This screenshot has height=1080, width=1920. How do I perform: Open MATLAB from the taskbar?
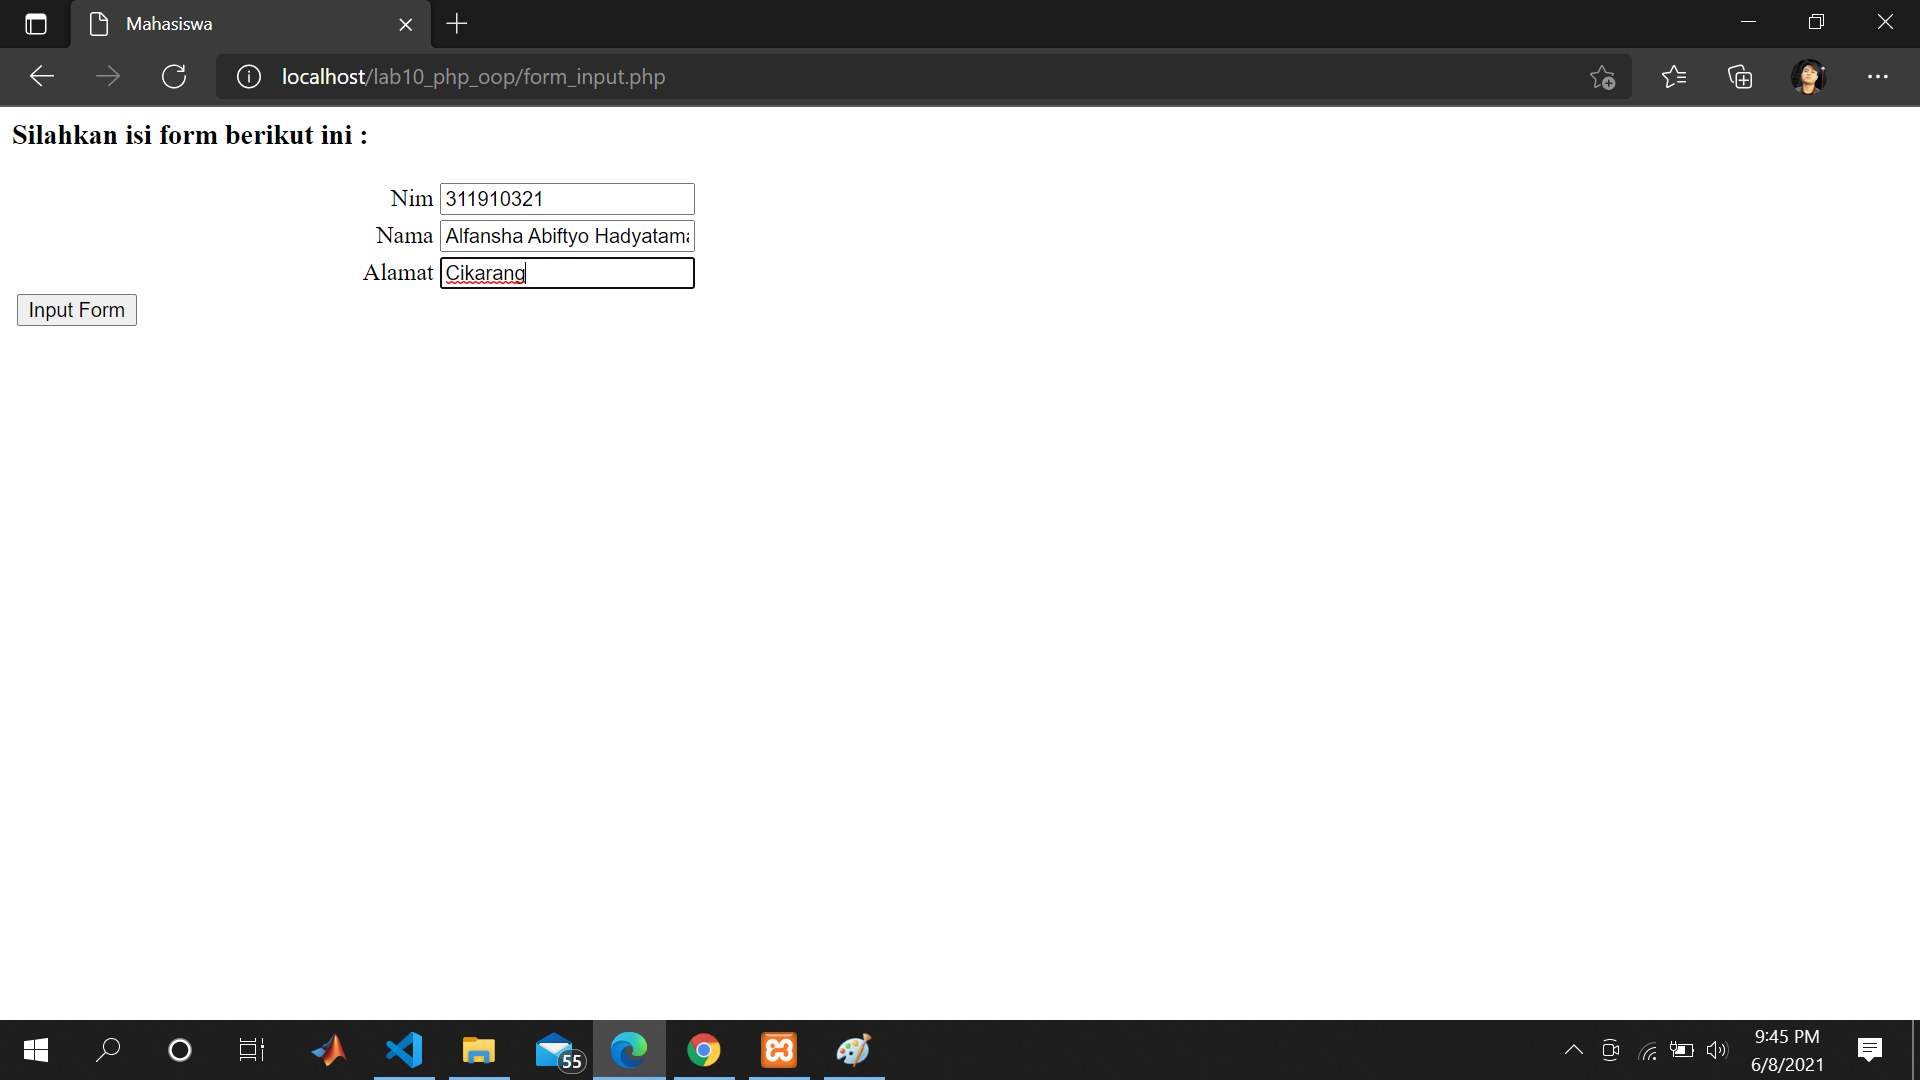pyautogui.click(x=329, y=1049)
